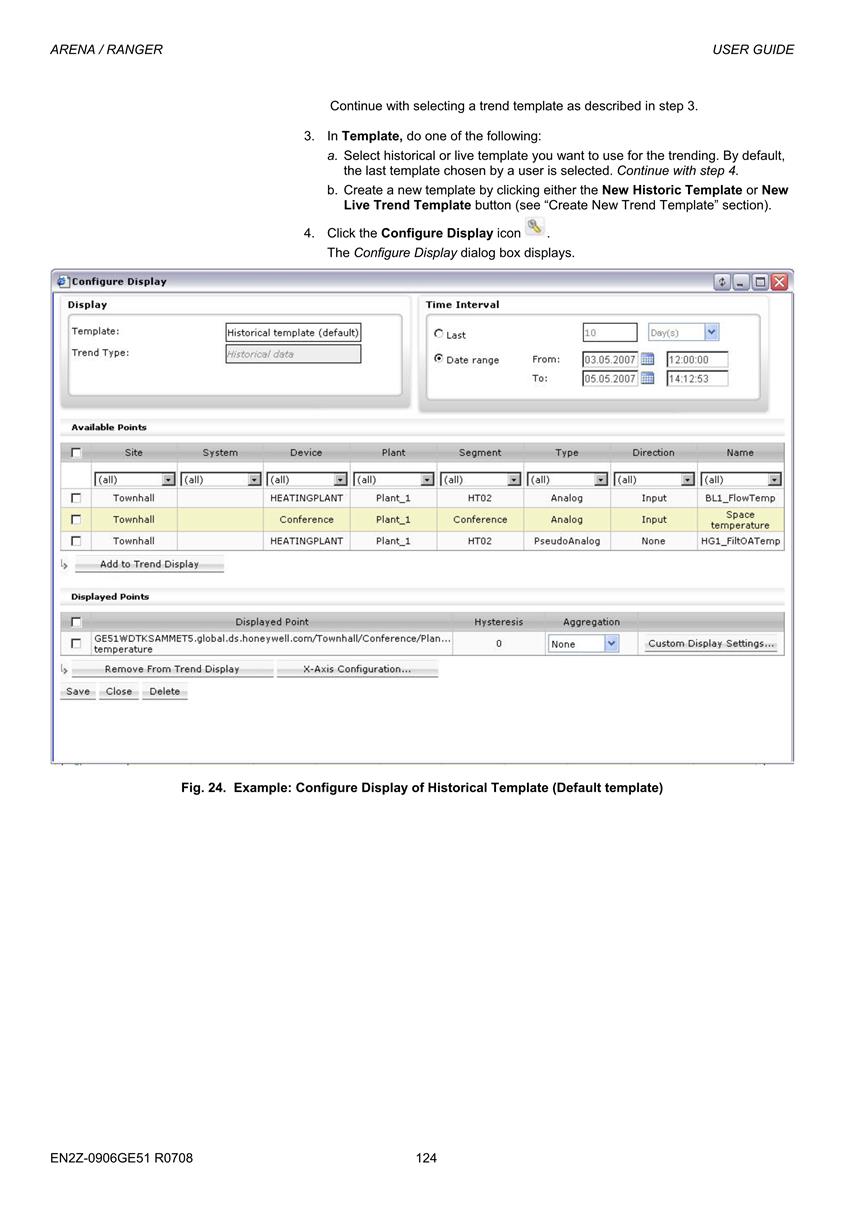This screenshot has width=868, height=1227.
Task: Click HEATINGPLANT in the HG1_FiltOATemp row
Action: click(307, 541)
